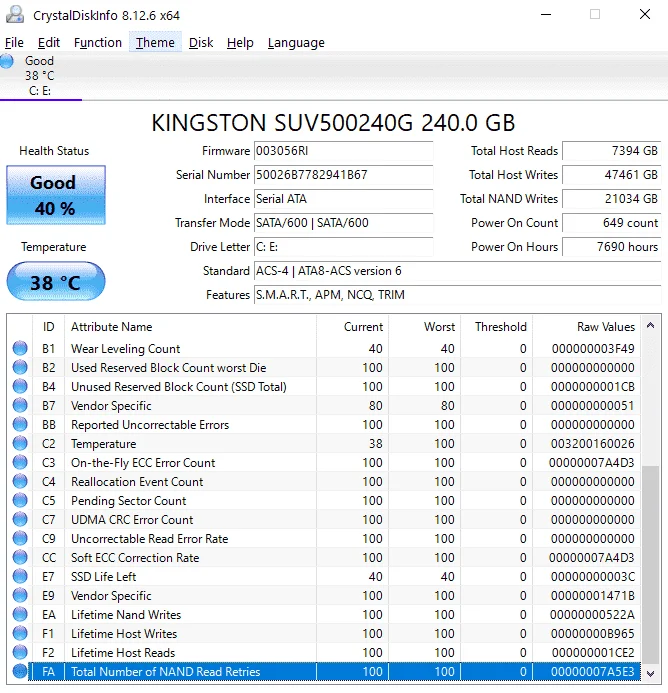Select 'Lifetime Host Writes' attribute name
The image size is (668, 693).
(x=124, y=634)
